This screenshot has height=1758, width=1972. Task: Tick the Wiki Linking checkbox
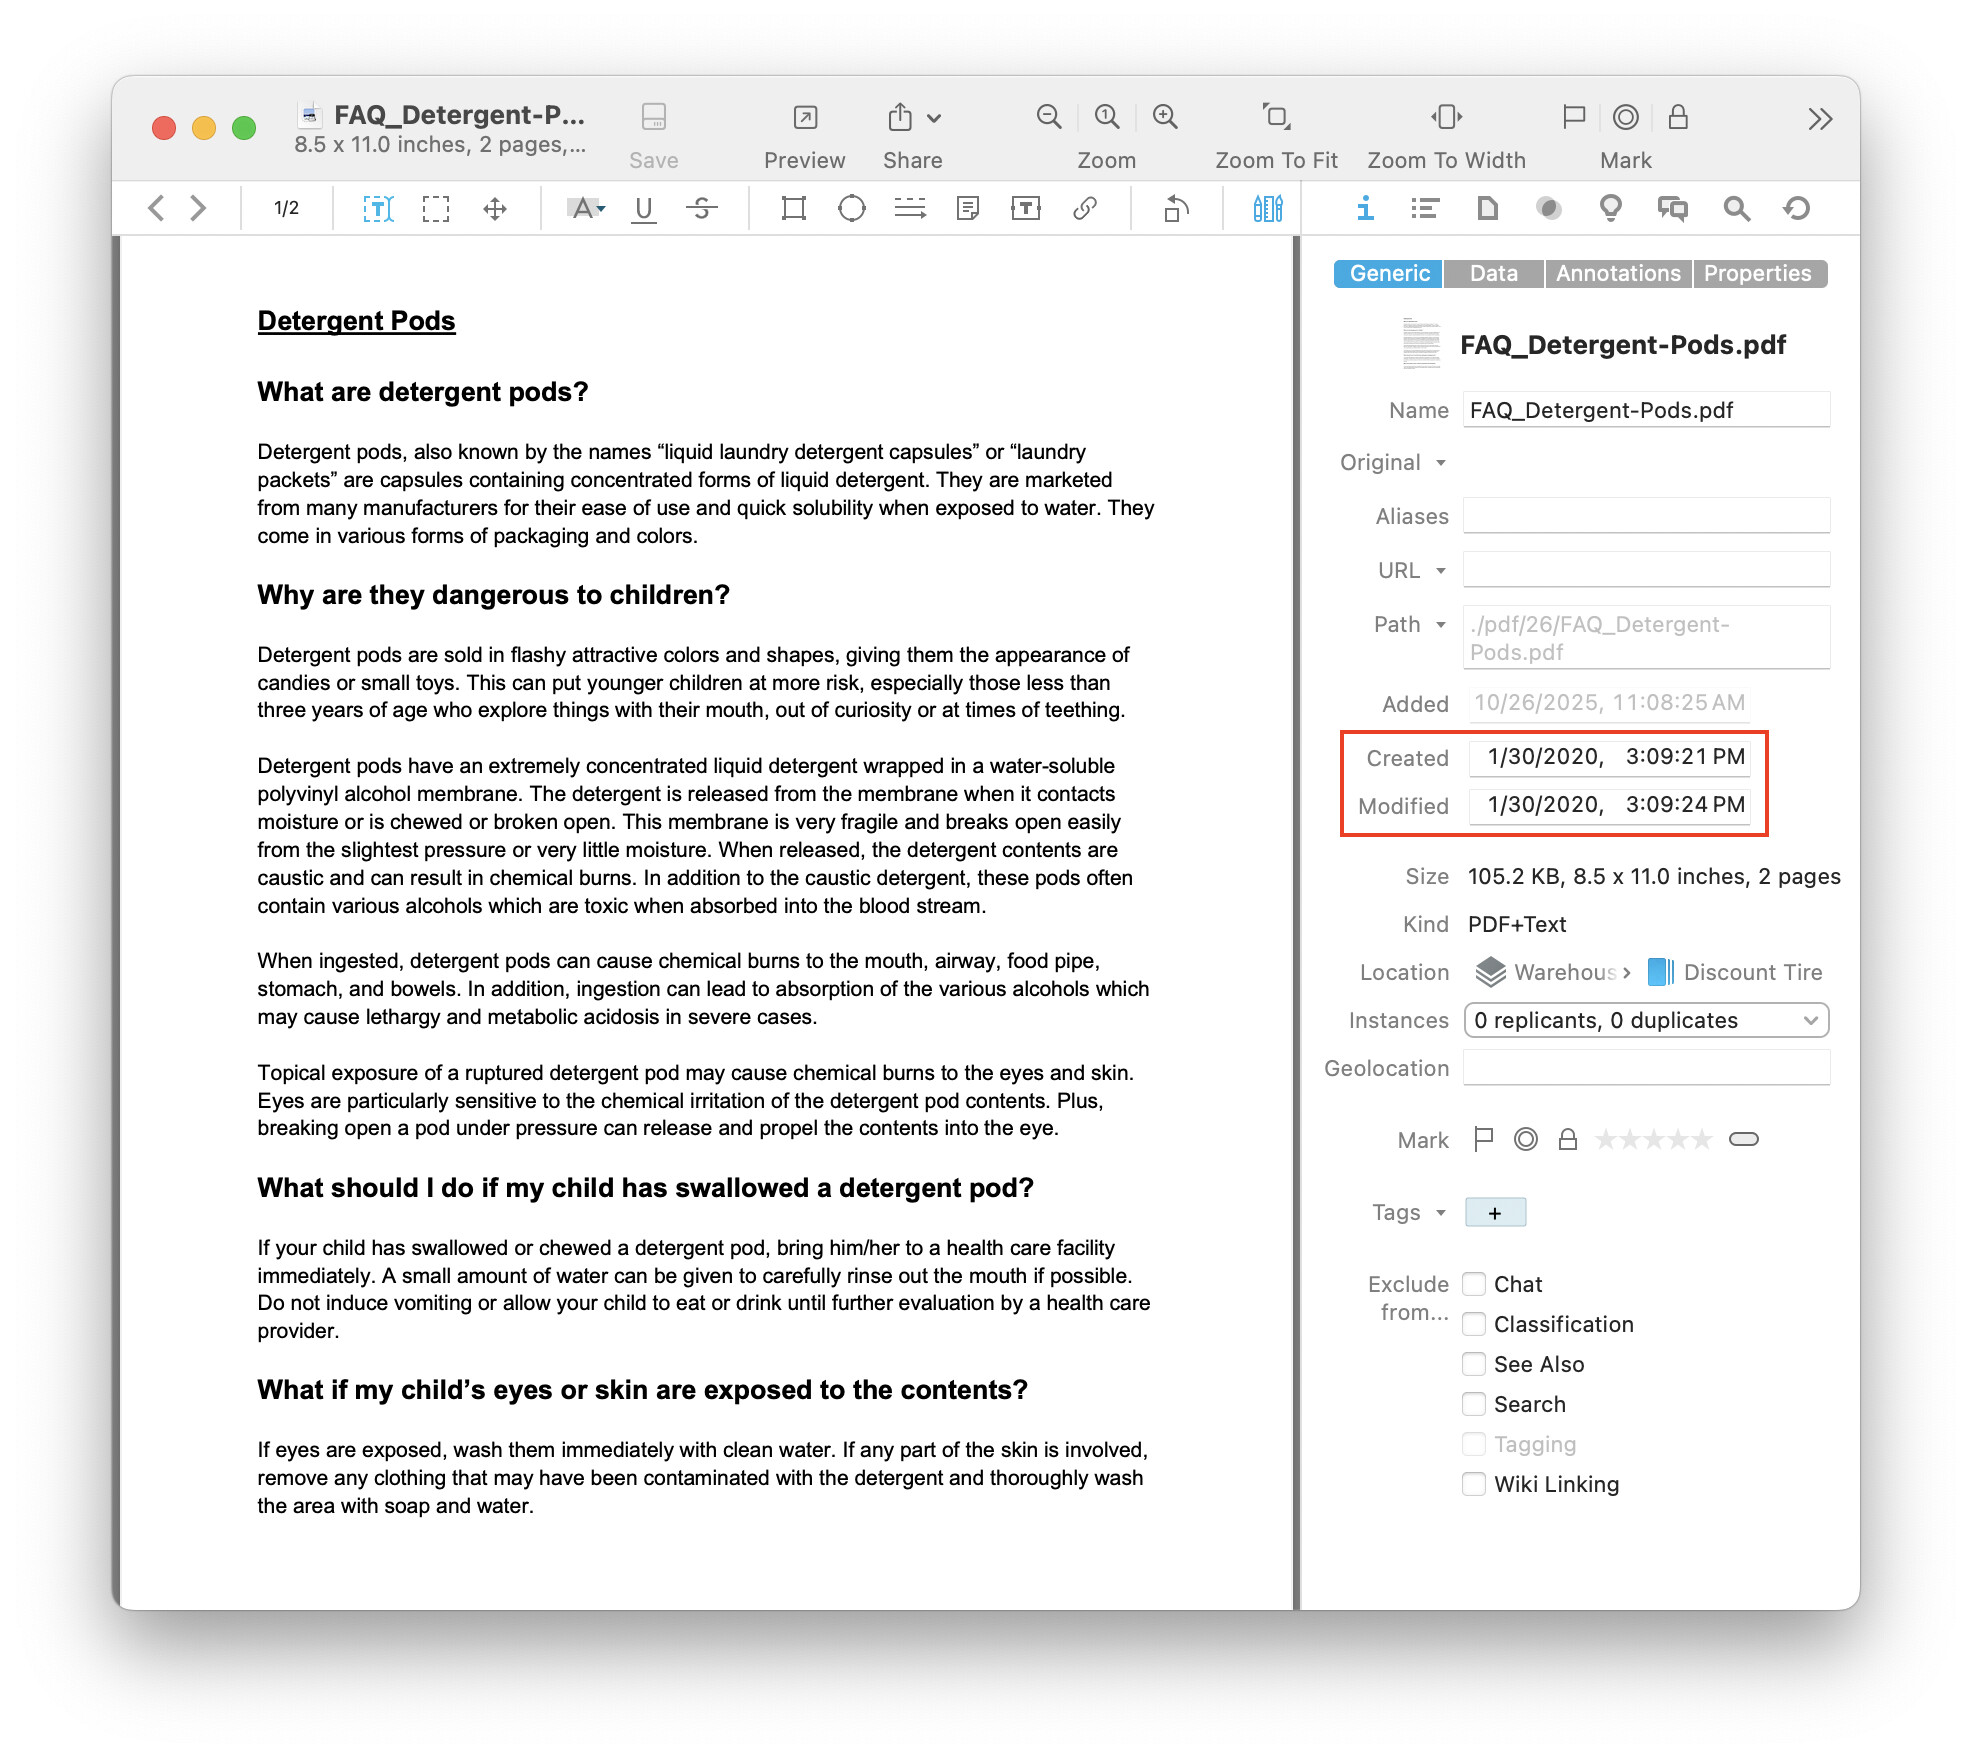tap(1473, 1484)
